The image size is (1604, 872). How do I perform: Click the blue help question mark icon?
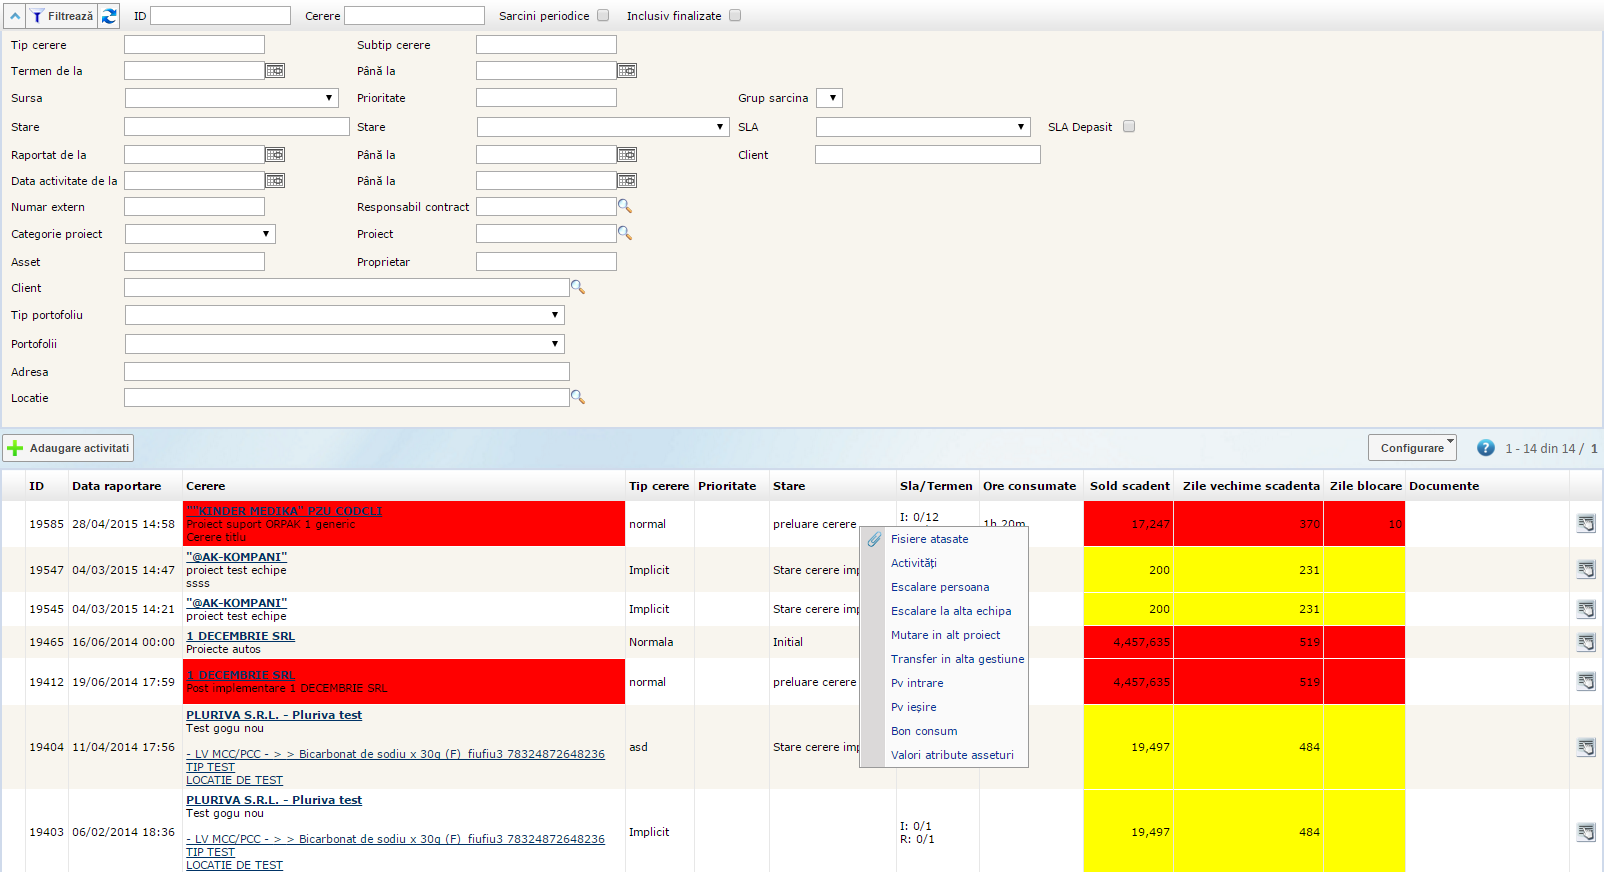(1486, 448)
